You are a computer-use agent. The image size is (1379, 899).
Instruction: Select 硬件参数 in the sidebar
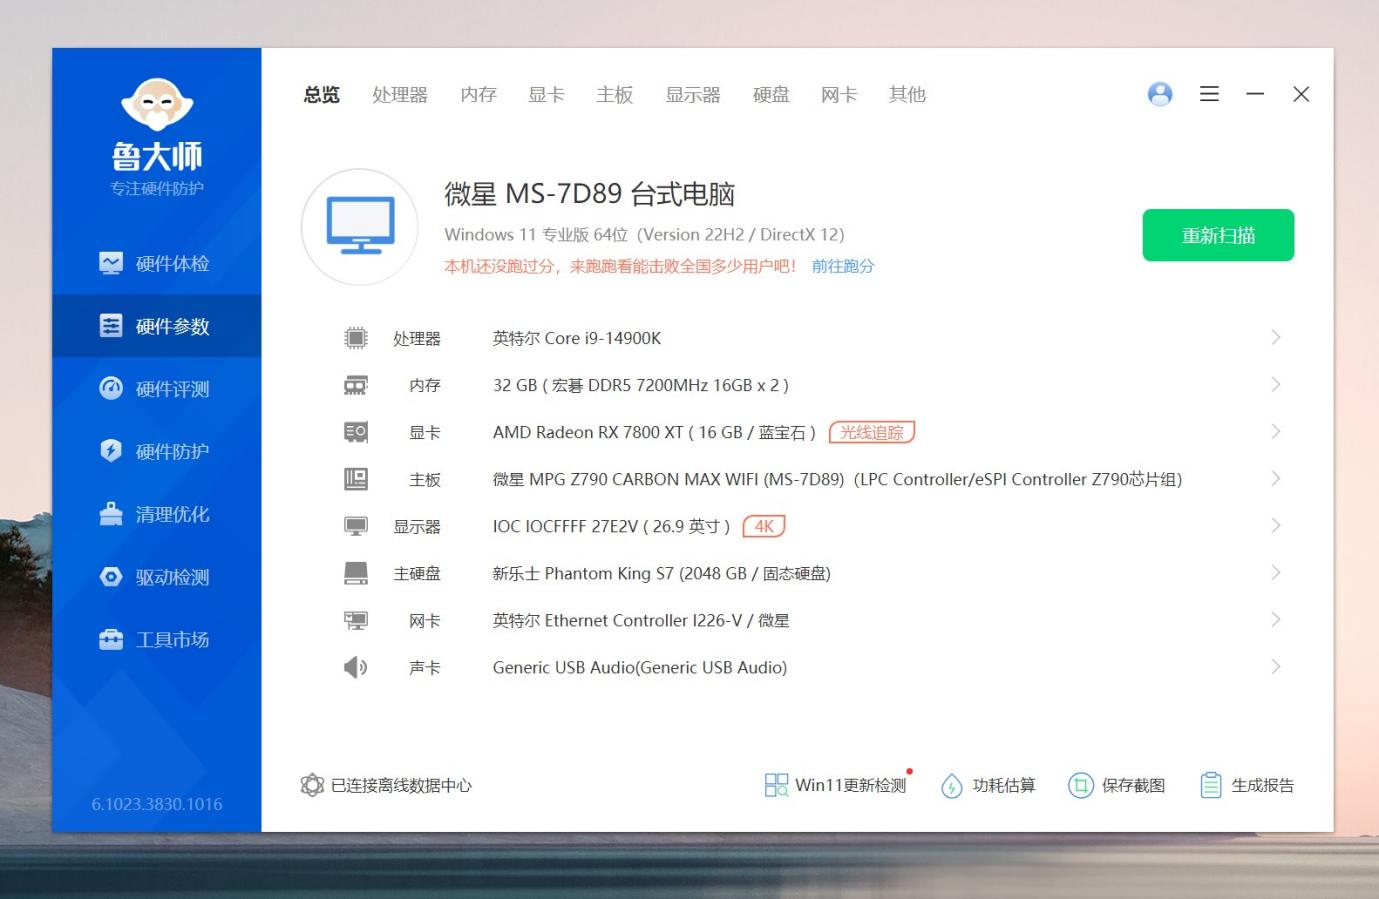coord(156,326)
